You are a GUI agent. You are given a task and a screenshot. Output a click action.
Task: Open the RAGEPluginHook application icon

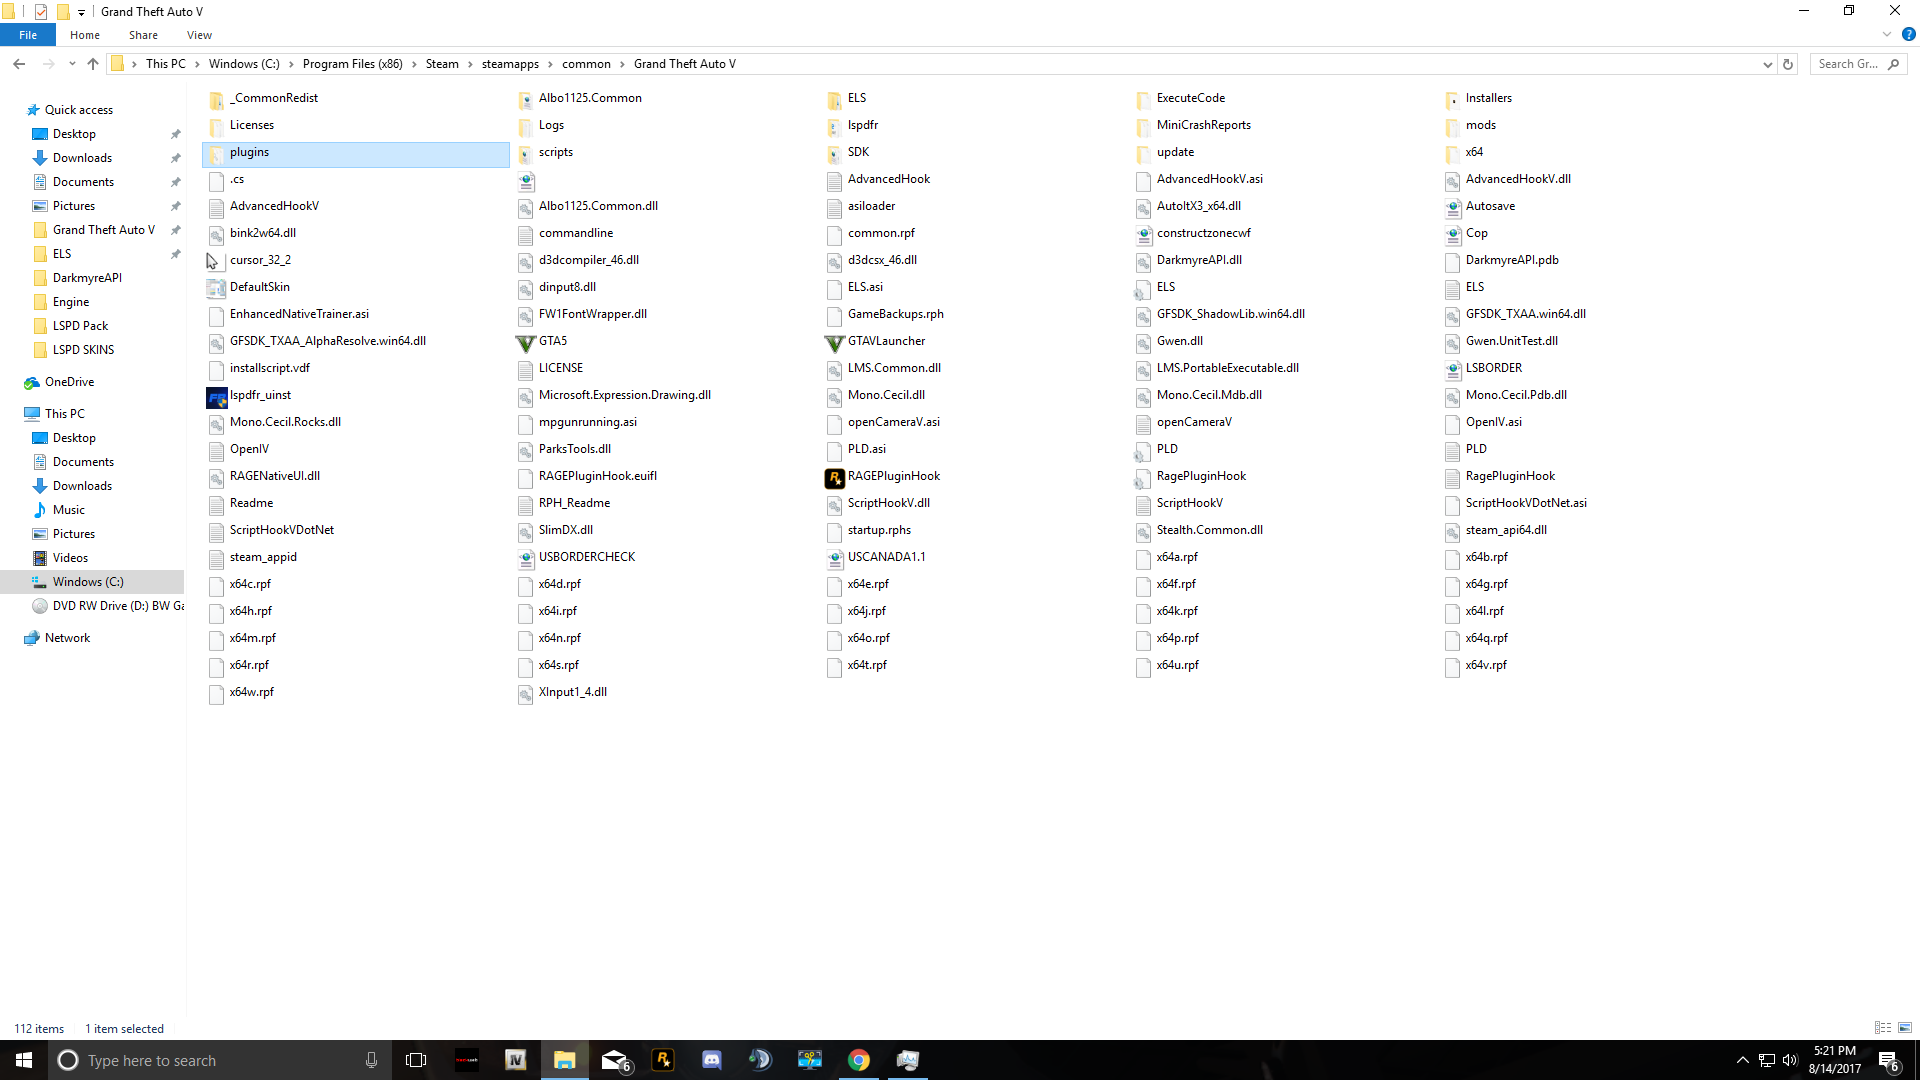[834, 477]
